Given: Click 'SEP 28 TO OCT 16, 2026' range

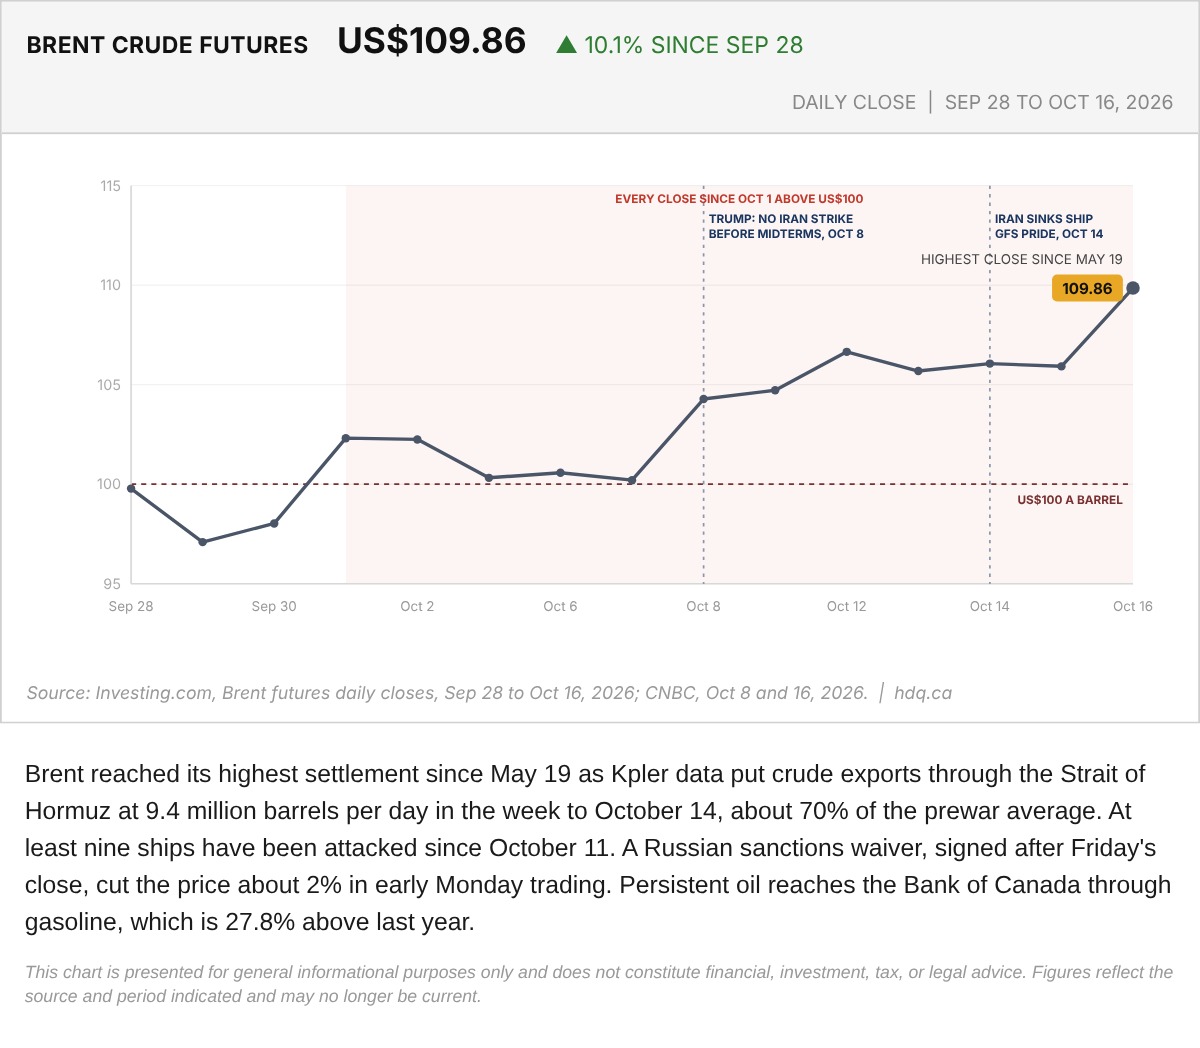Looking at the screenshot, I should 1059,102.
